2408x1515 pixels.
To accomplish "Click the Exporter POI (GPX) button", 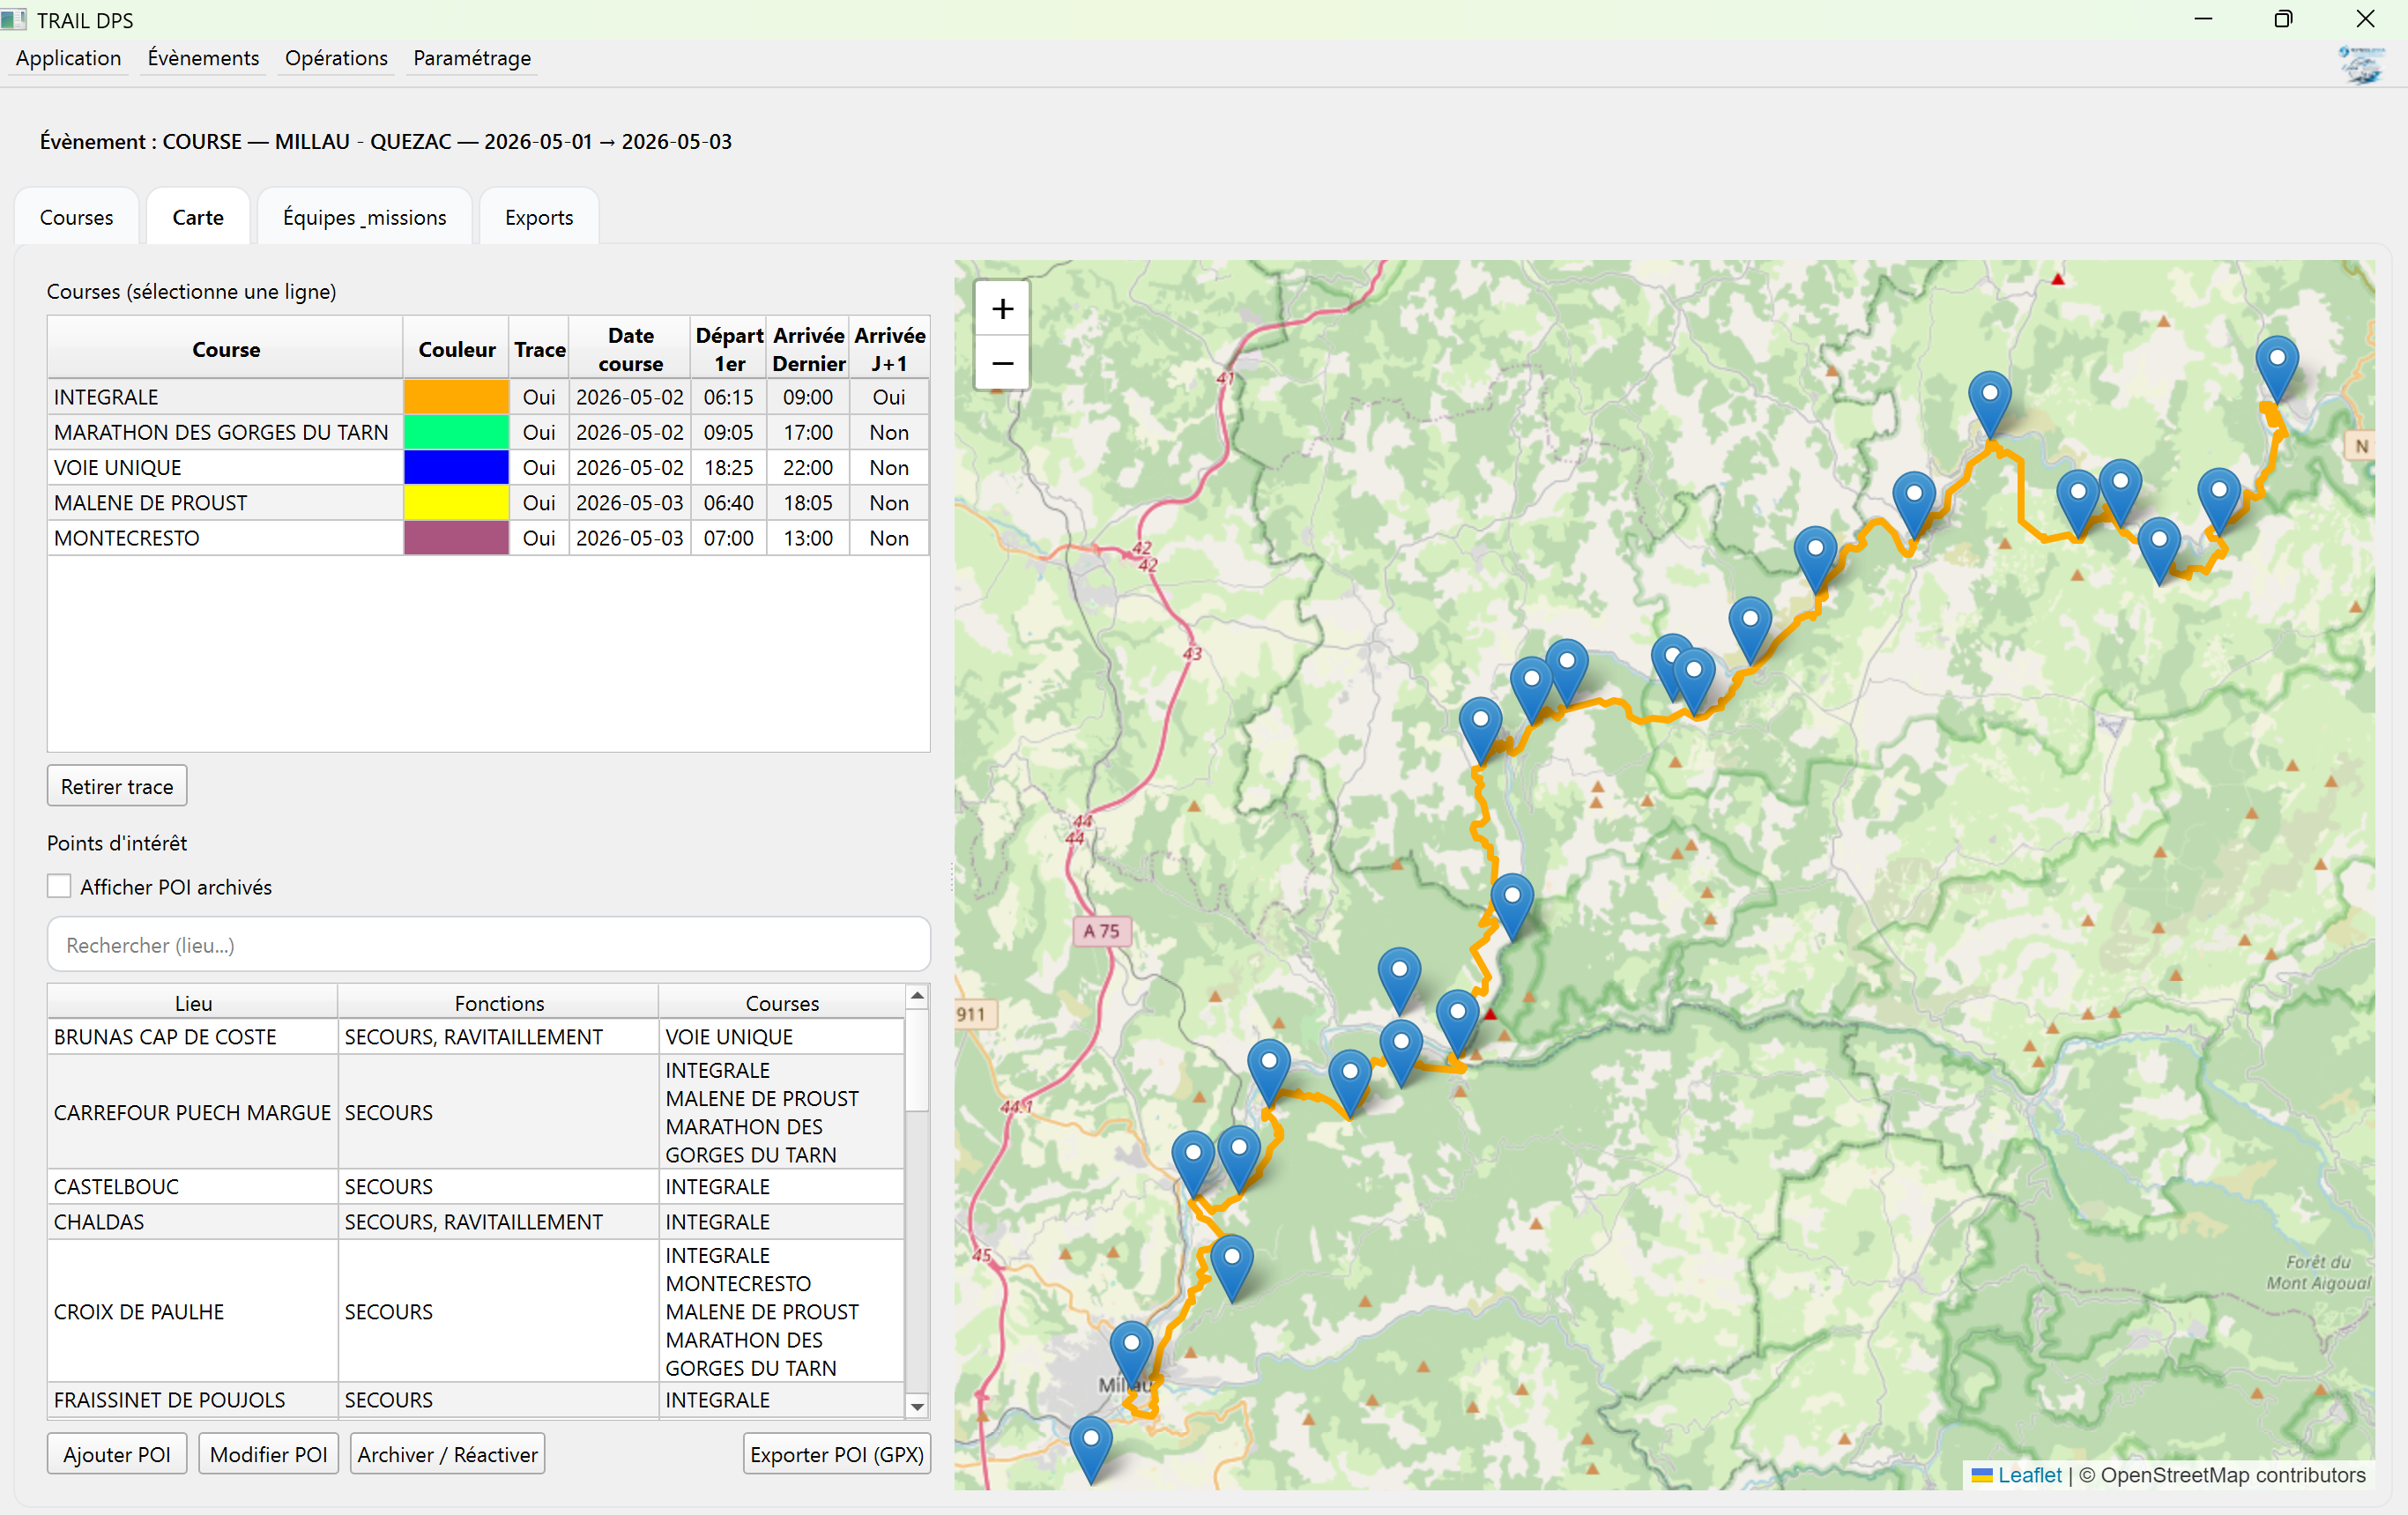I will (x=836, y=1453).
